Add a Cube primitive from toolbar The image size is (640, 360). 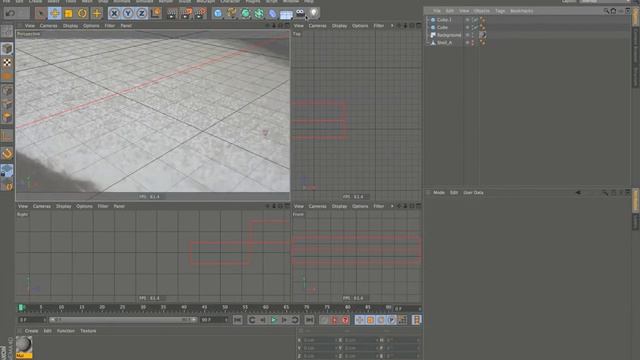(x=218, y=13)
